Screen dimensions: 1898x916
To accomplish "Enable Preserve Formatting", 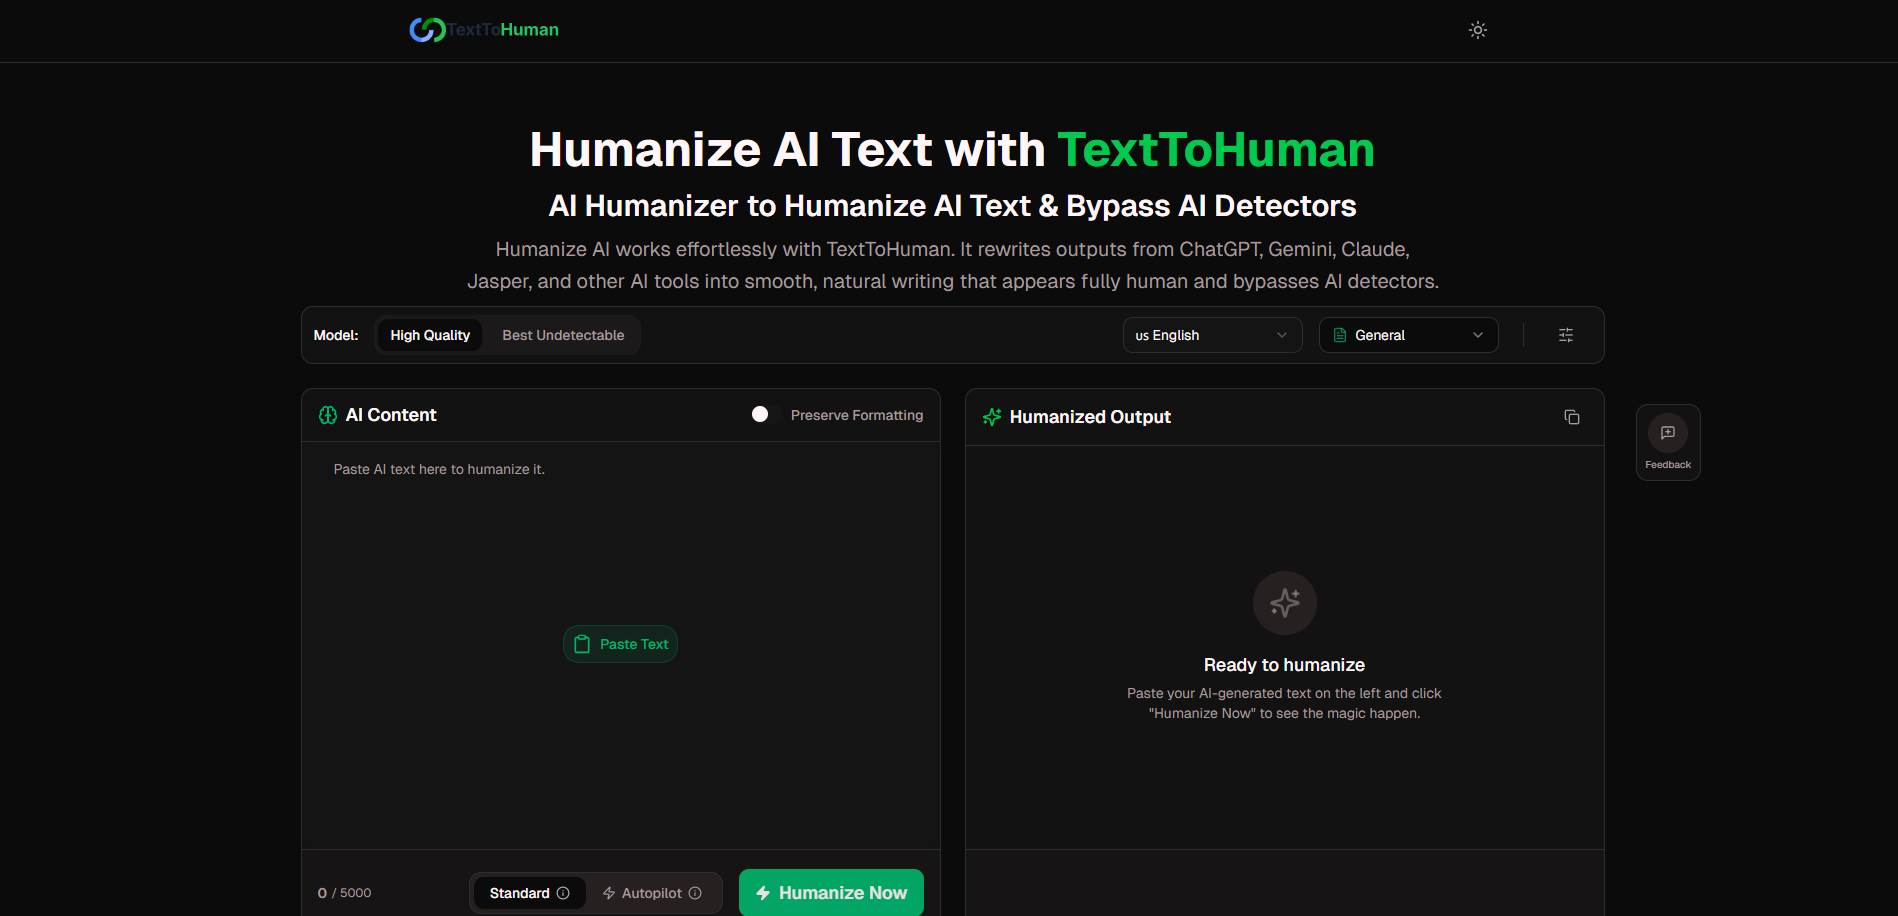I will pos(761,413).
